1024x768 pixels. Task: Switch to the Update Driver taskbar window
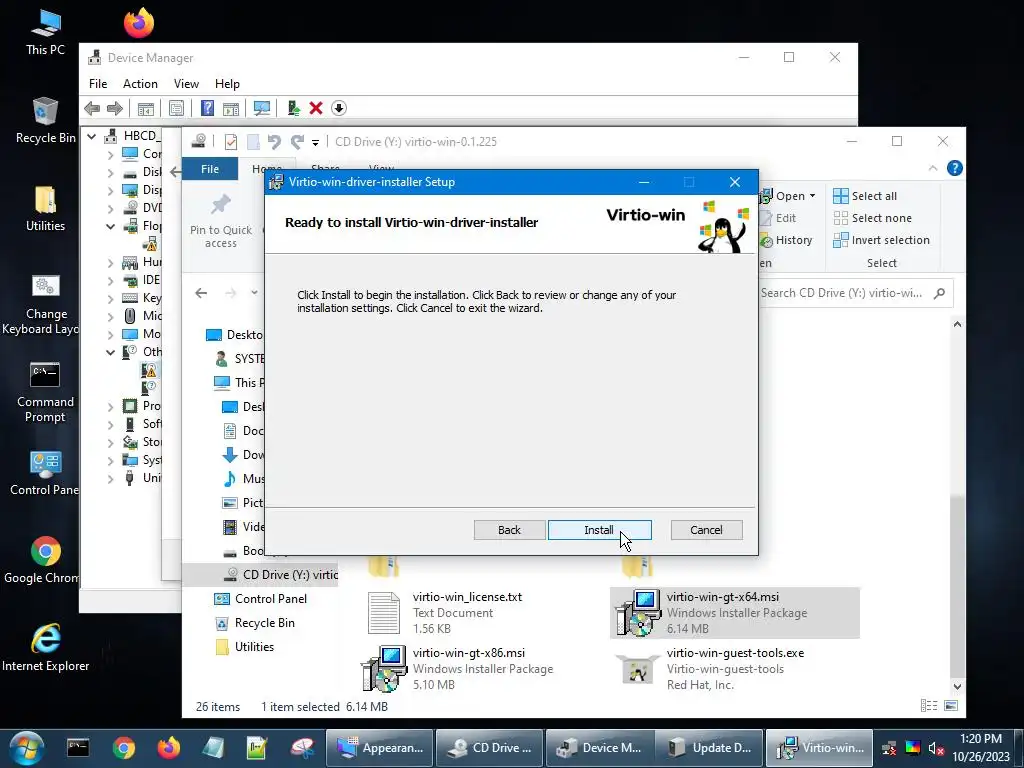tap(709, 748)
